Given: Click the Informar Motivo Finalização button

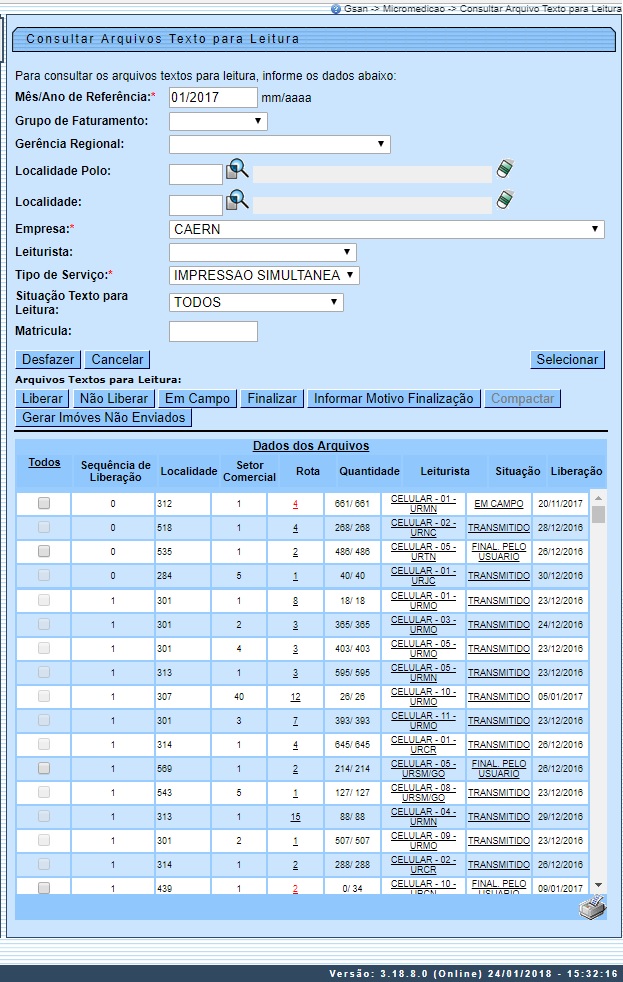Looking at the screenshot, I should click(393, 398).
